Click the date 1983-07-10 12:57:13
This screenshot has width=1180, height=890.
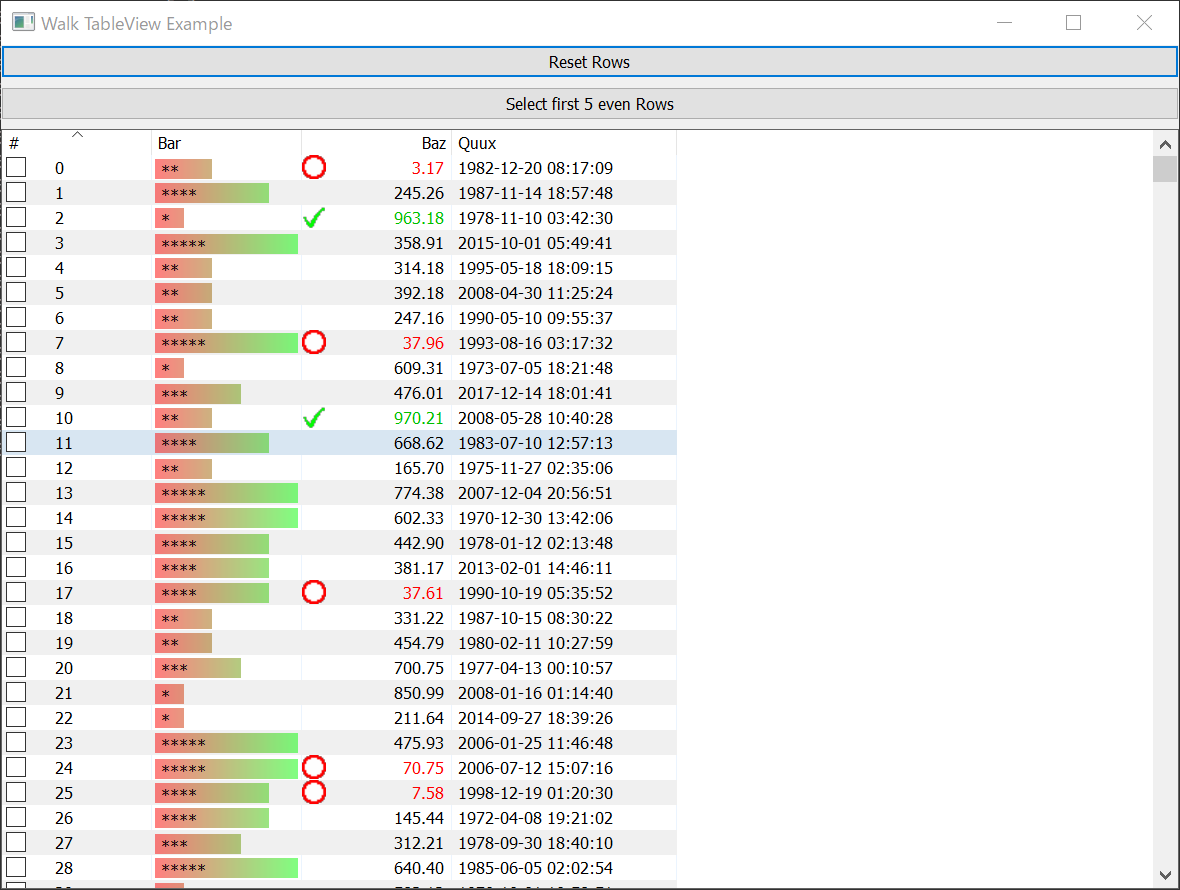pyautogui.click(x=535, y=443)
